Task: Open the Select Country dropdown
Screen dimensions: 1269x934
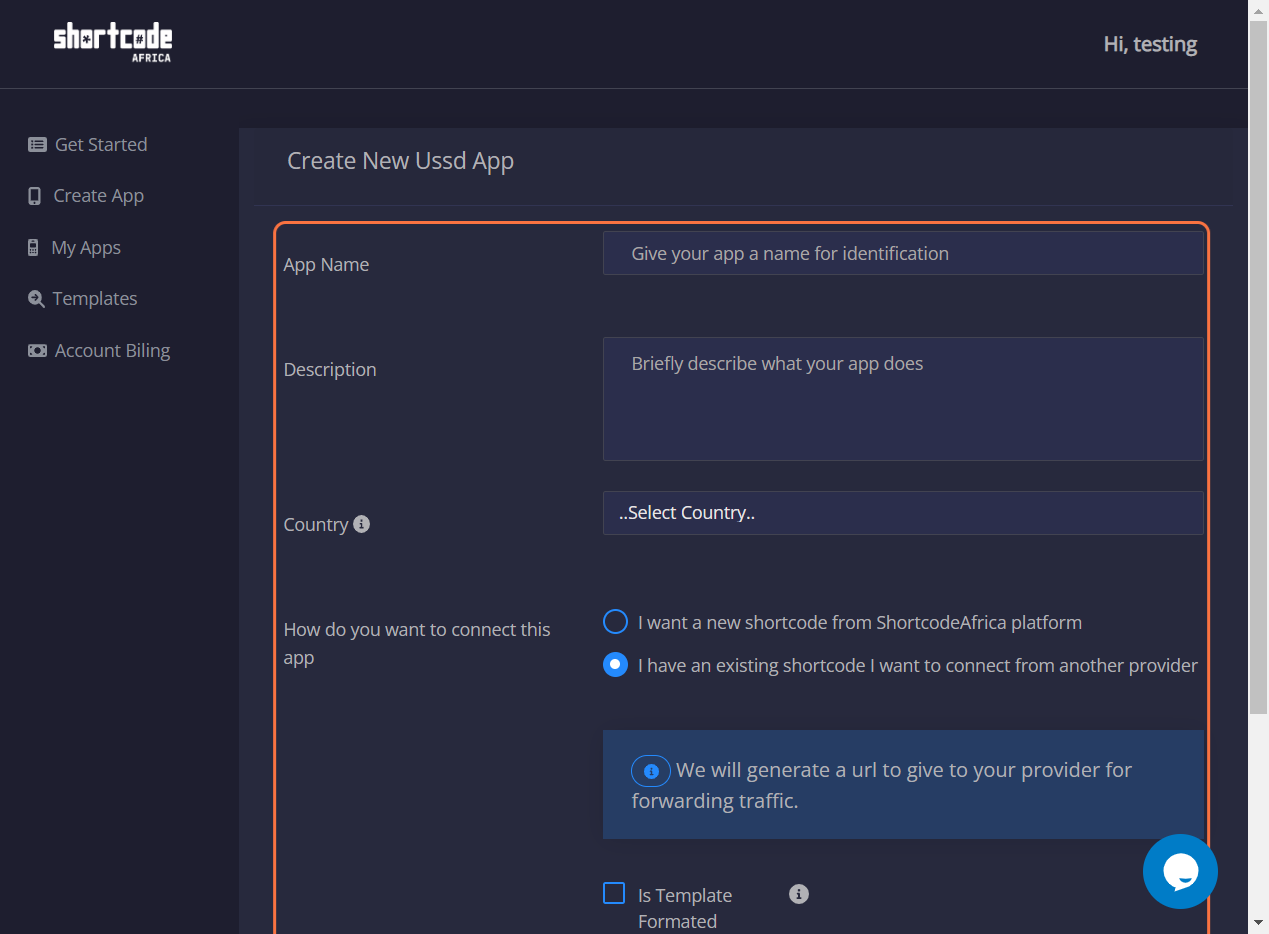Action: point(903,513)
